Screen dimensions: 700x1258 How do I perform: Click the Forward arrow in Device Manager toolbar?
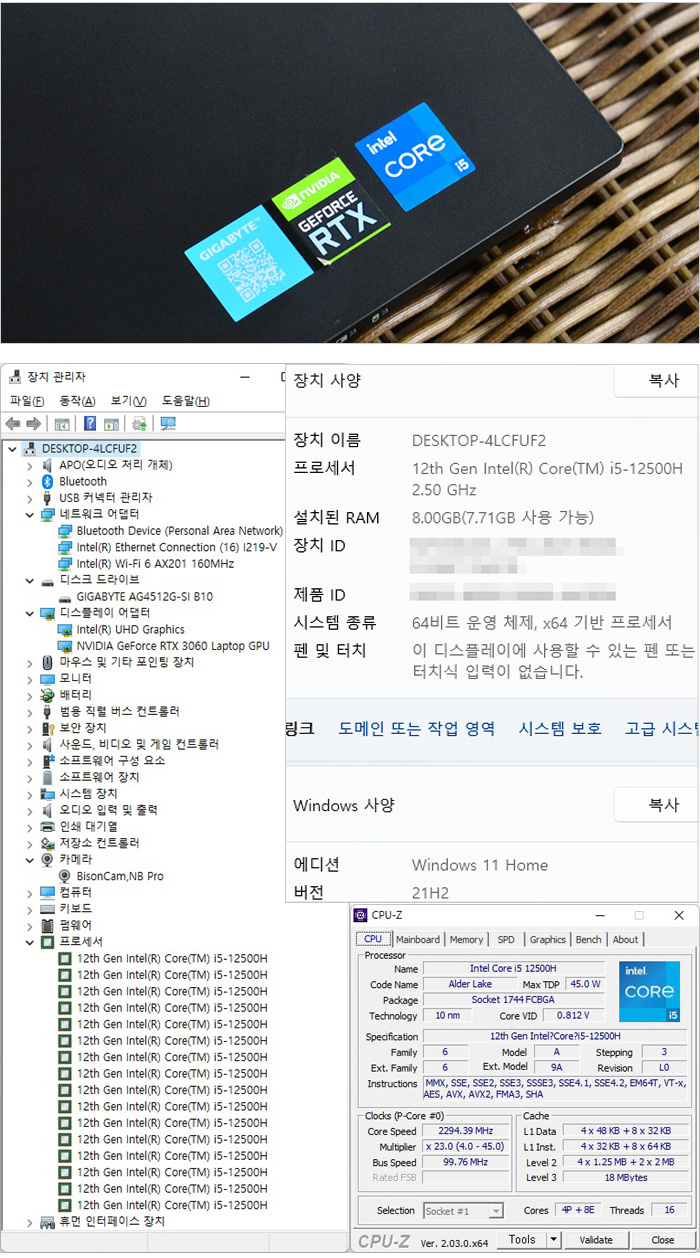[x=33, y=424]
